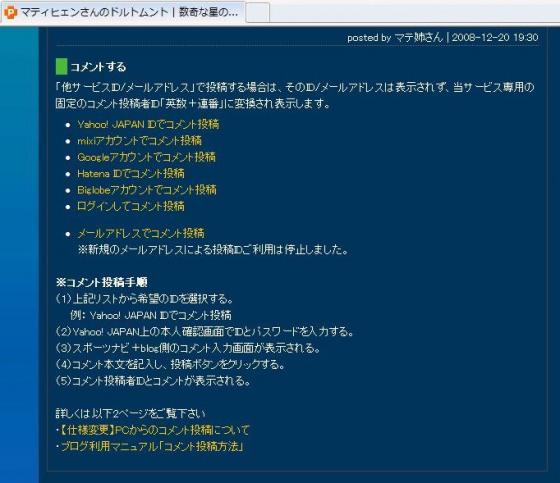Open ログインしてコメント投稿 link
560x483 pixels.
click(131, 206)
